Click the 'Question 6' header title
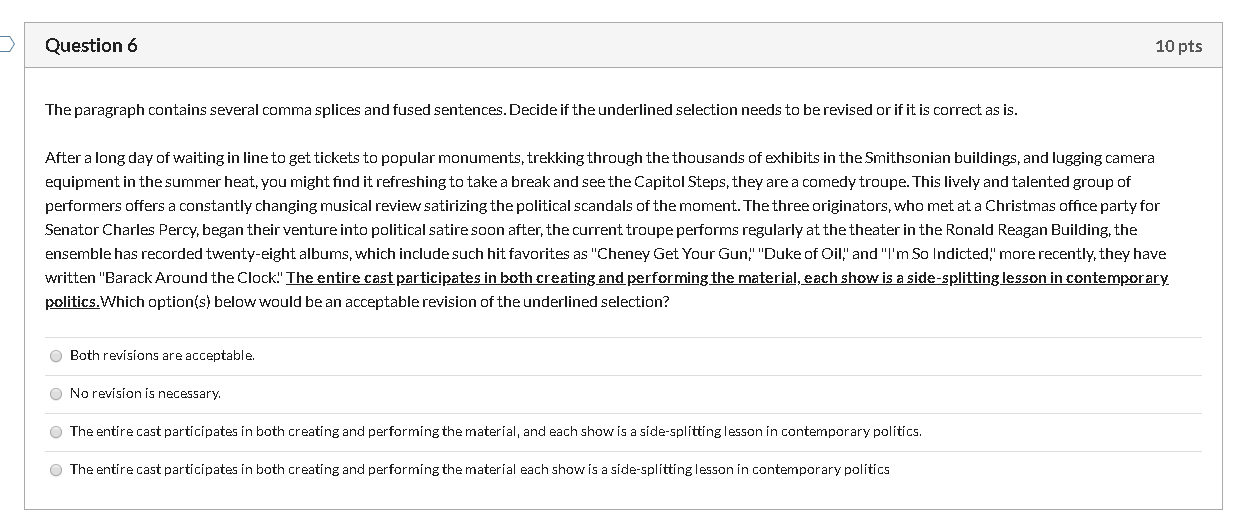This screenshot has height=518, width=1249. click(x=91, y=45)
